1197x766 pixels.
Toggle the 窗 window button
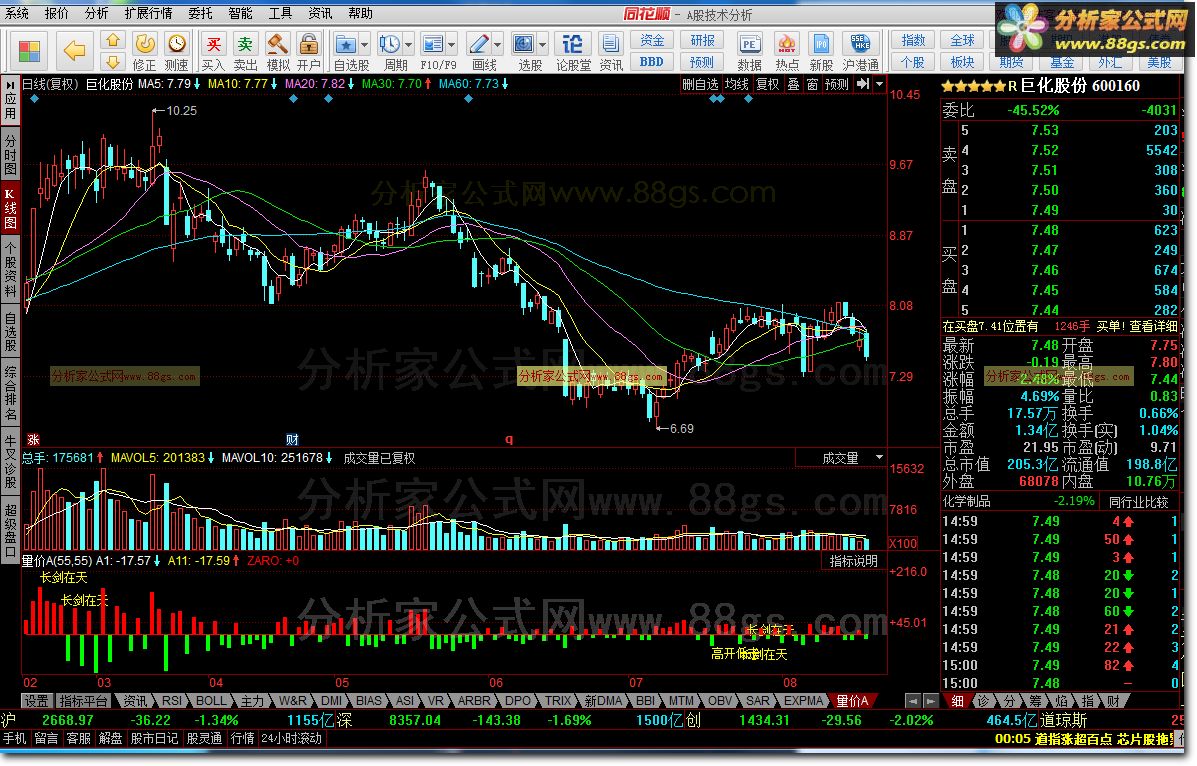tap(812, 84)
